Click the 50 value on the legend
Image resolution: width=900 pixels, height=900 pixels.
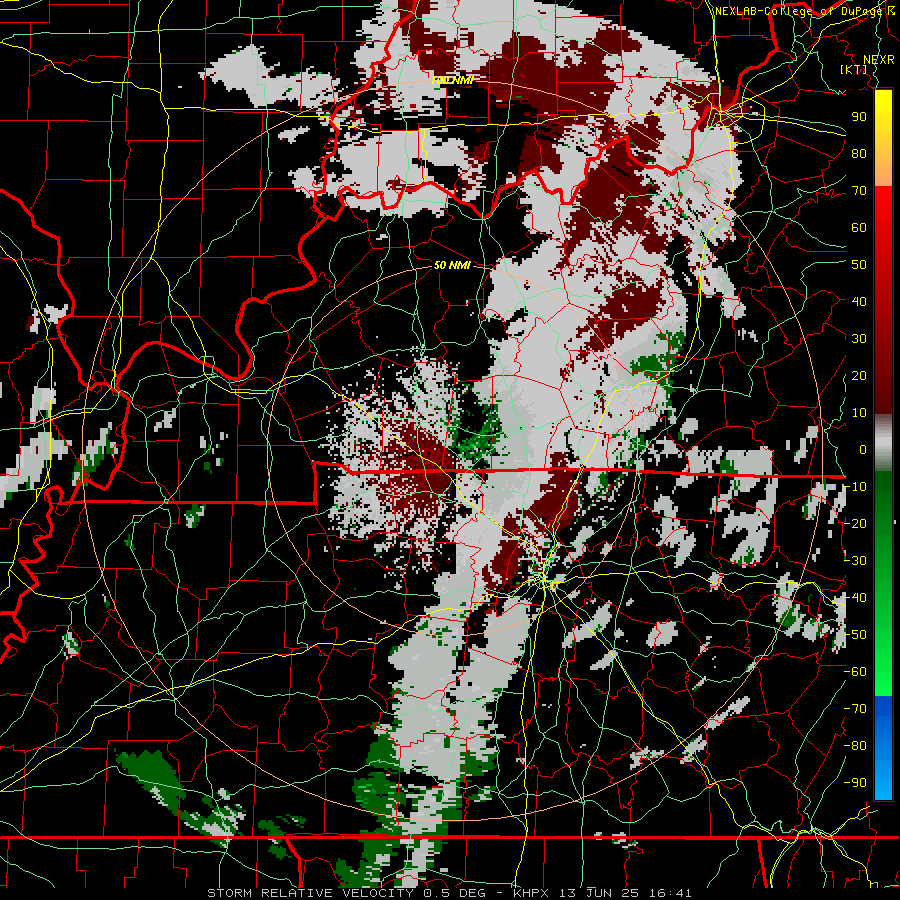859,265
